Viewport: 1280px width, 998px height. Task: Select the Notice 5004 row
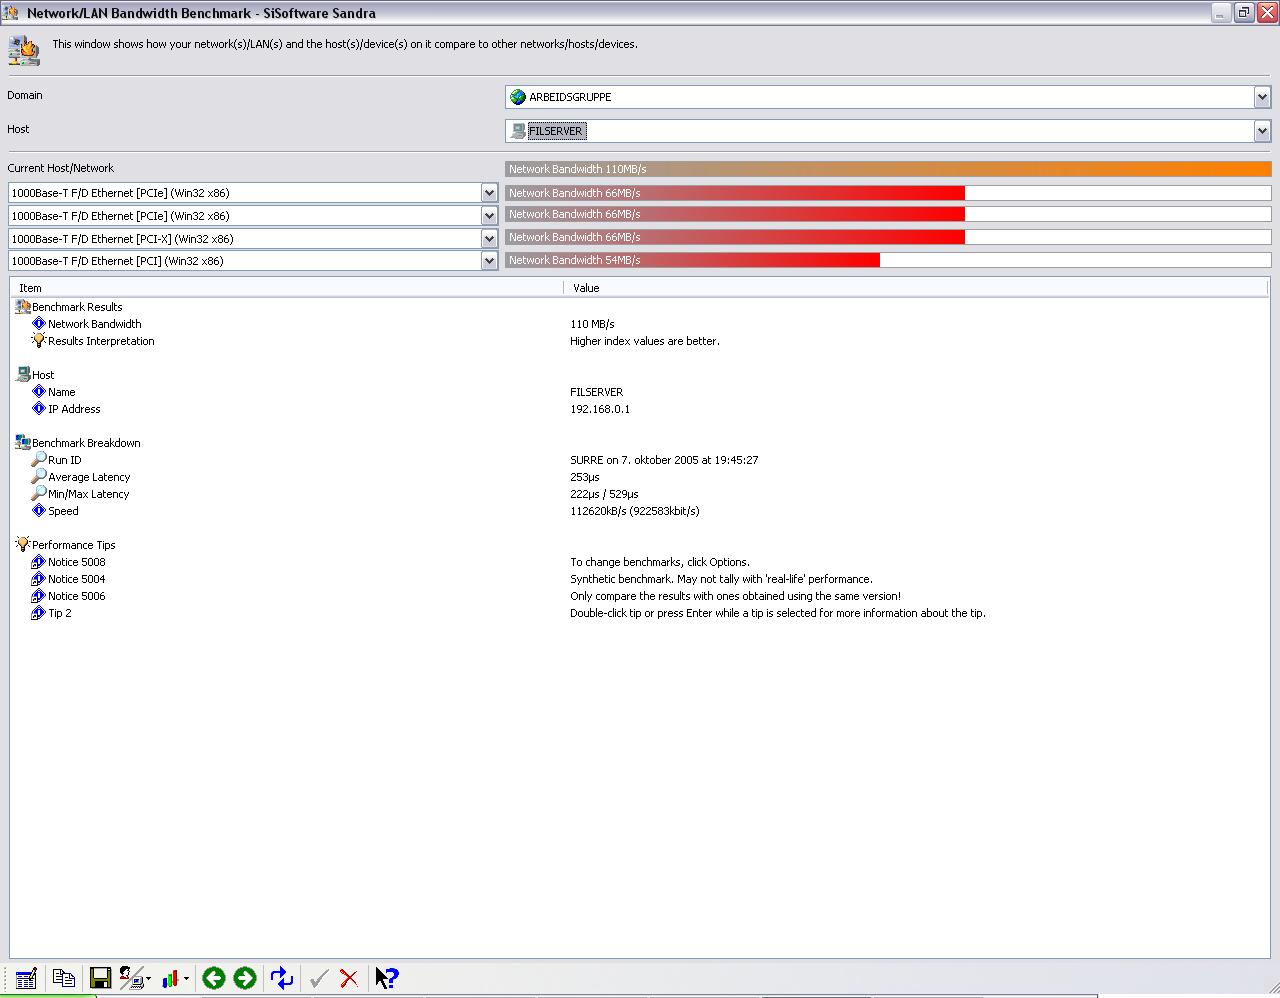pyautogui.click(x=640, y=579)
